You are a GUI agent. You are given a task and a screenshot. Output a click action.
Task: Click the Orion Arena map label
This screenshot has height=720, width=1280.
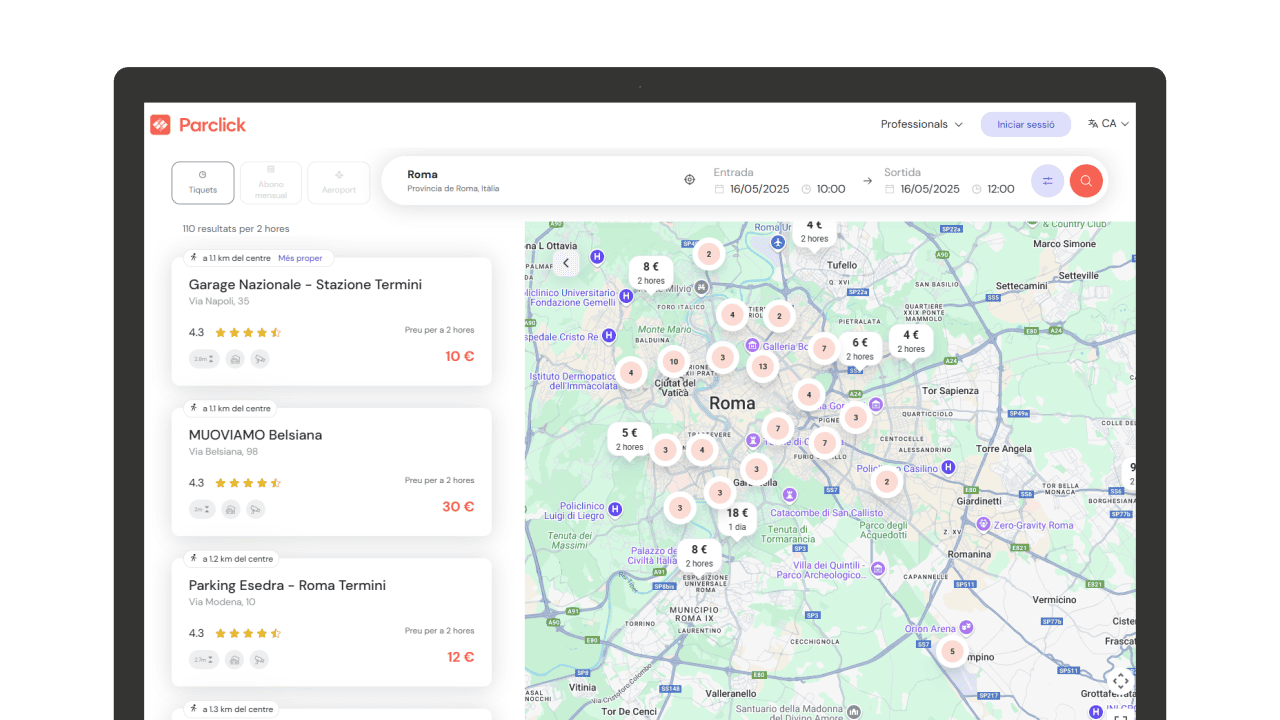click(930, 629)
